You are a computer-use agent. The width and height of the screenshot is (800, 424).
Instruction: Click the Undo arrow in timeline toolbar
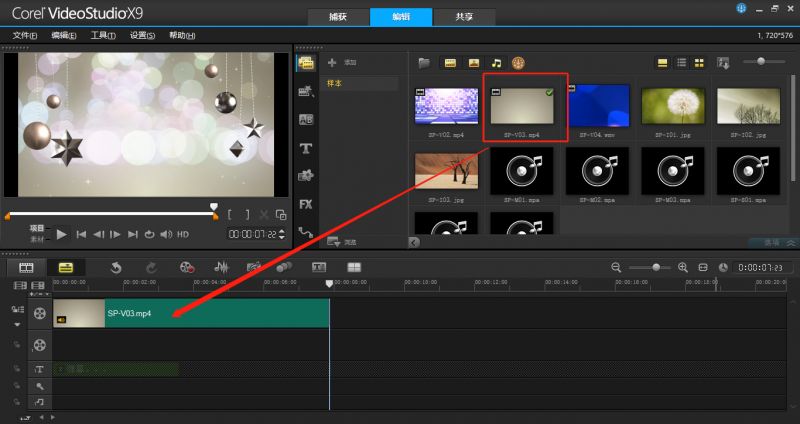115,268
